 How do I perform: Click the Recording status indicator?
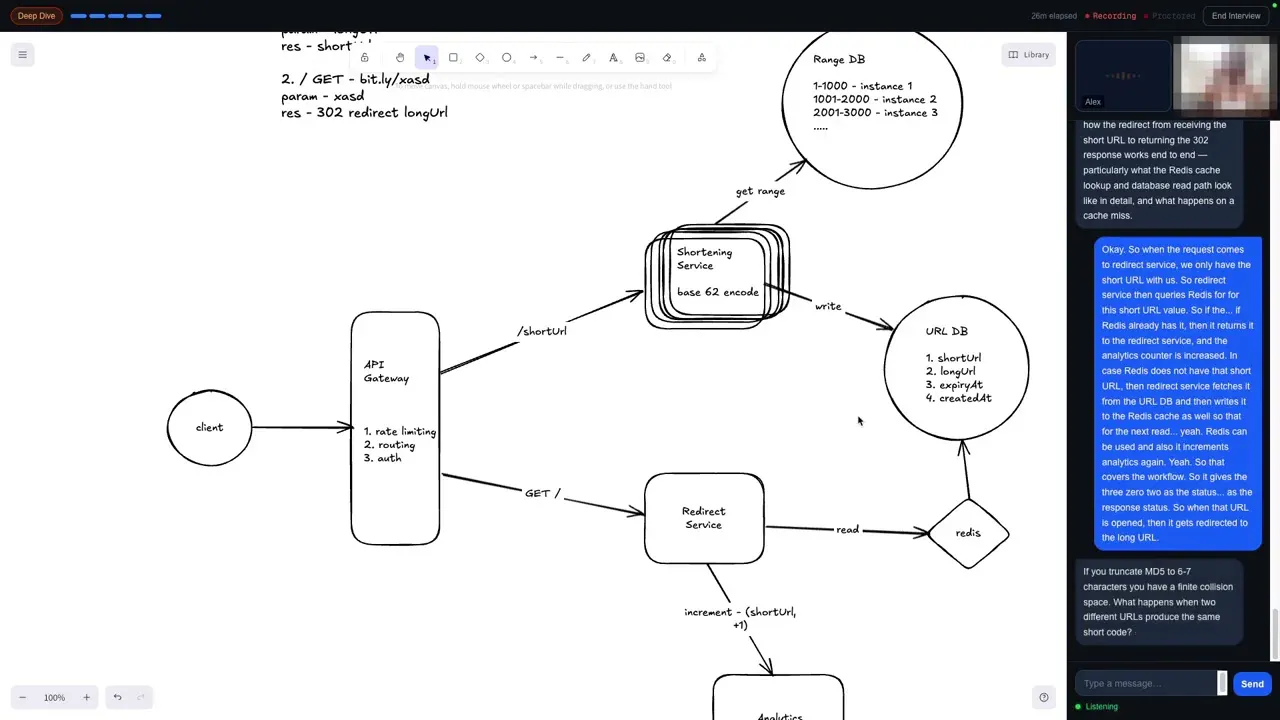click(1110, 16)
